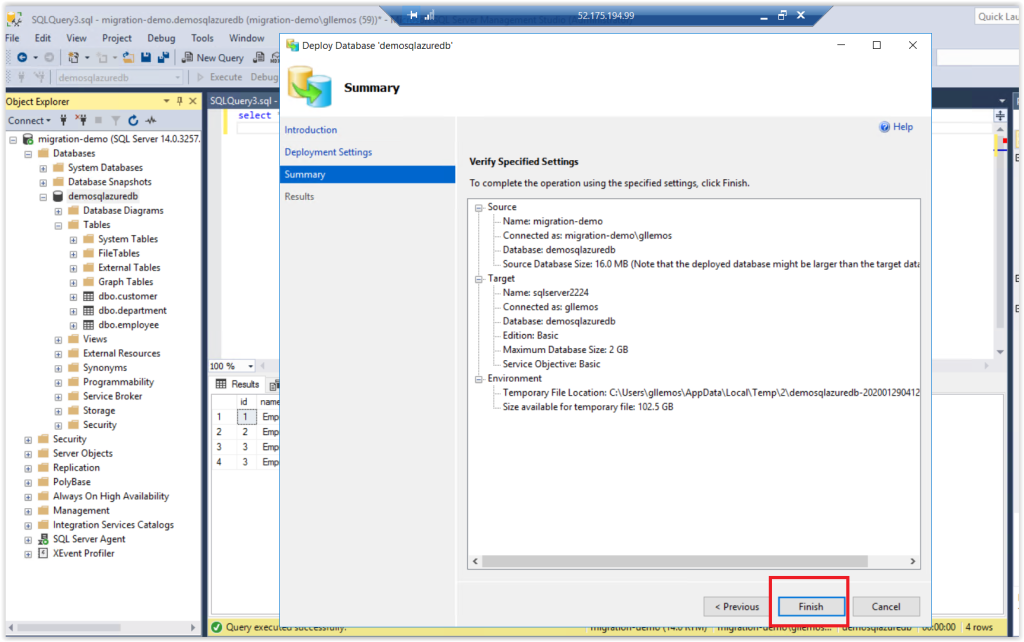The image size is (1024, 642).
Task: Click Connect Object Explorer plug icon
Action: [63, 120]
